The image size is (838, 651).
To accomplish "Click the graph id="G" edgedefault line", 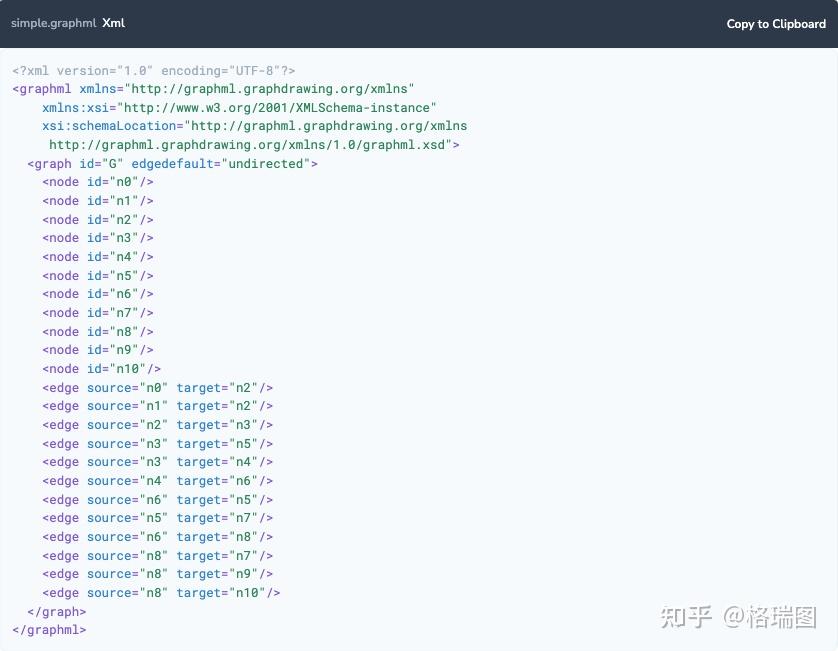I will pyautogui.click(x=173, y=164).
